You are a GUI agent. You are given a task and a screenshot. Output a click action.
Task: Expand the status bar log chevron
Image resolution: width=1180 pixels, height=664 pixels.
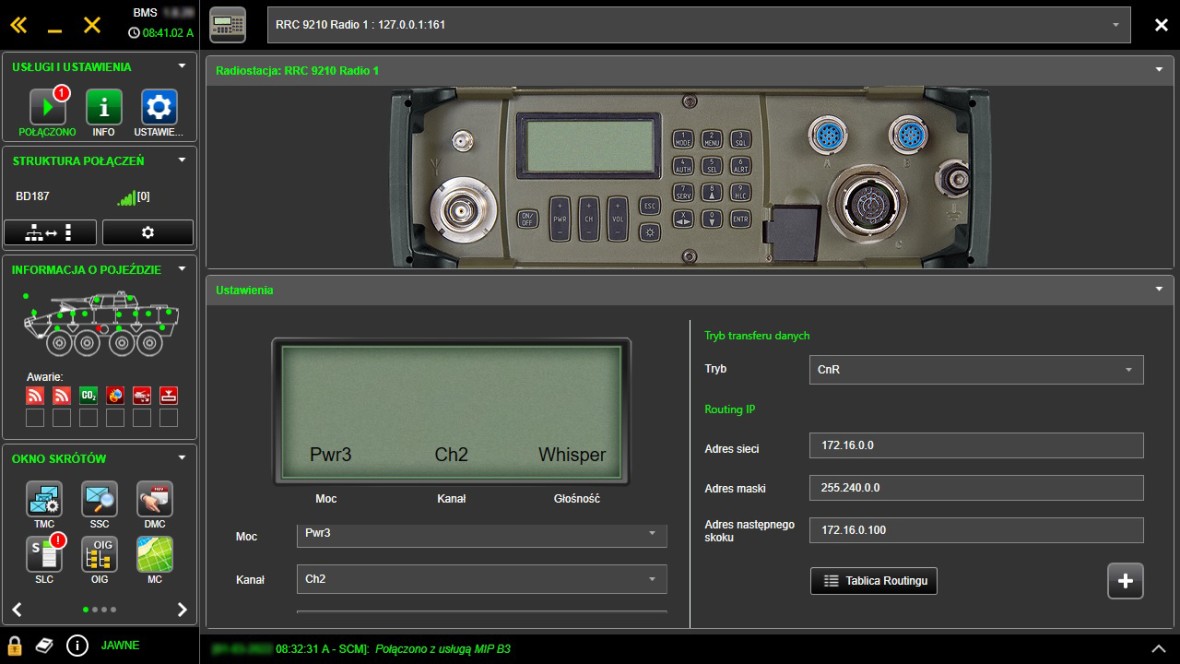(1158, 649)
